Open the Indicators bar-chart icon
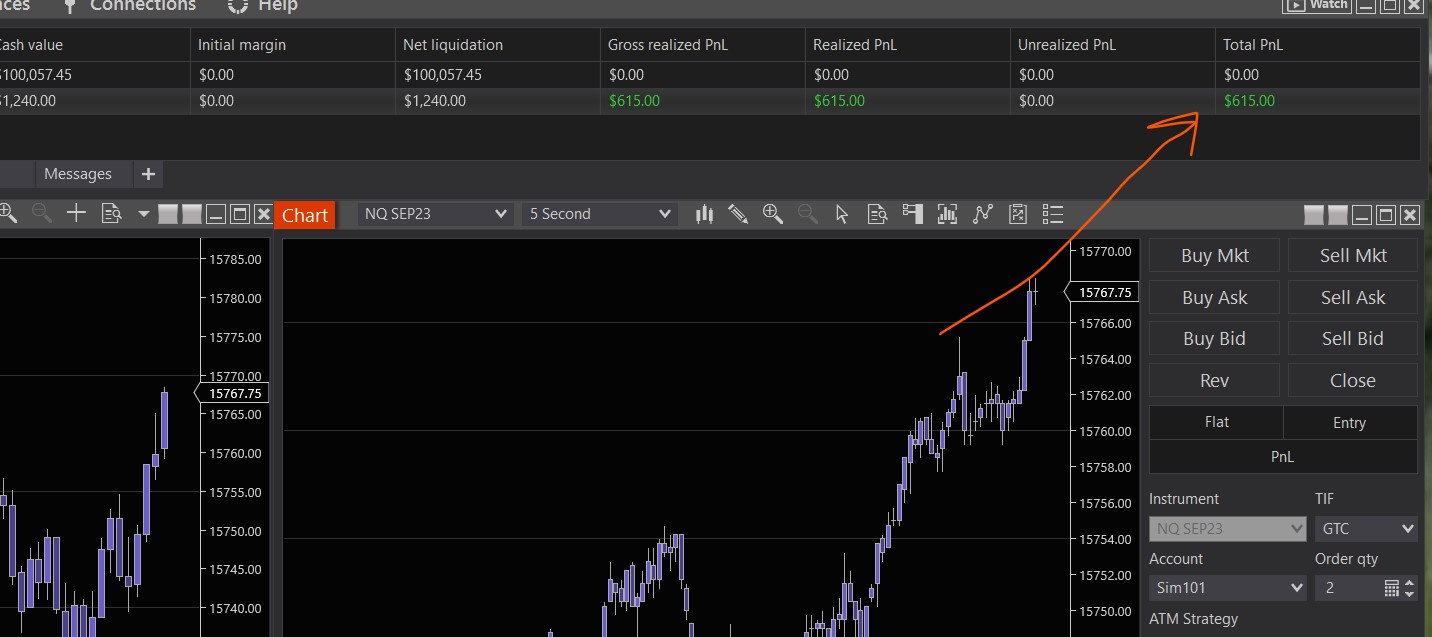This screenshot has width=1432, height=637. pos(947,214)
